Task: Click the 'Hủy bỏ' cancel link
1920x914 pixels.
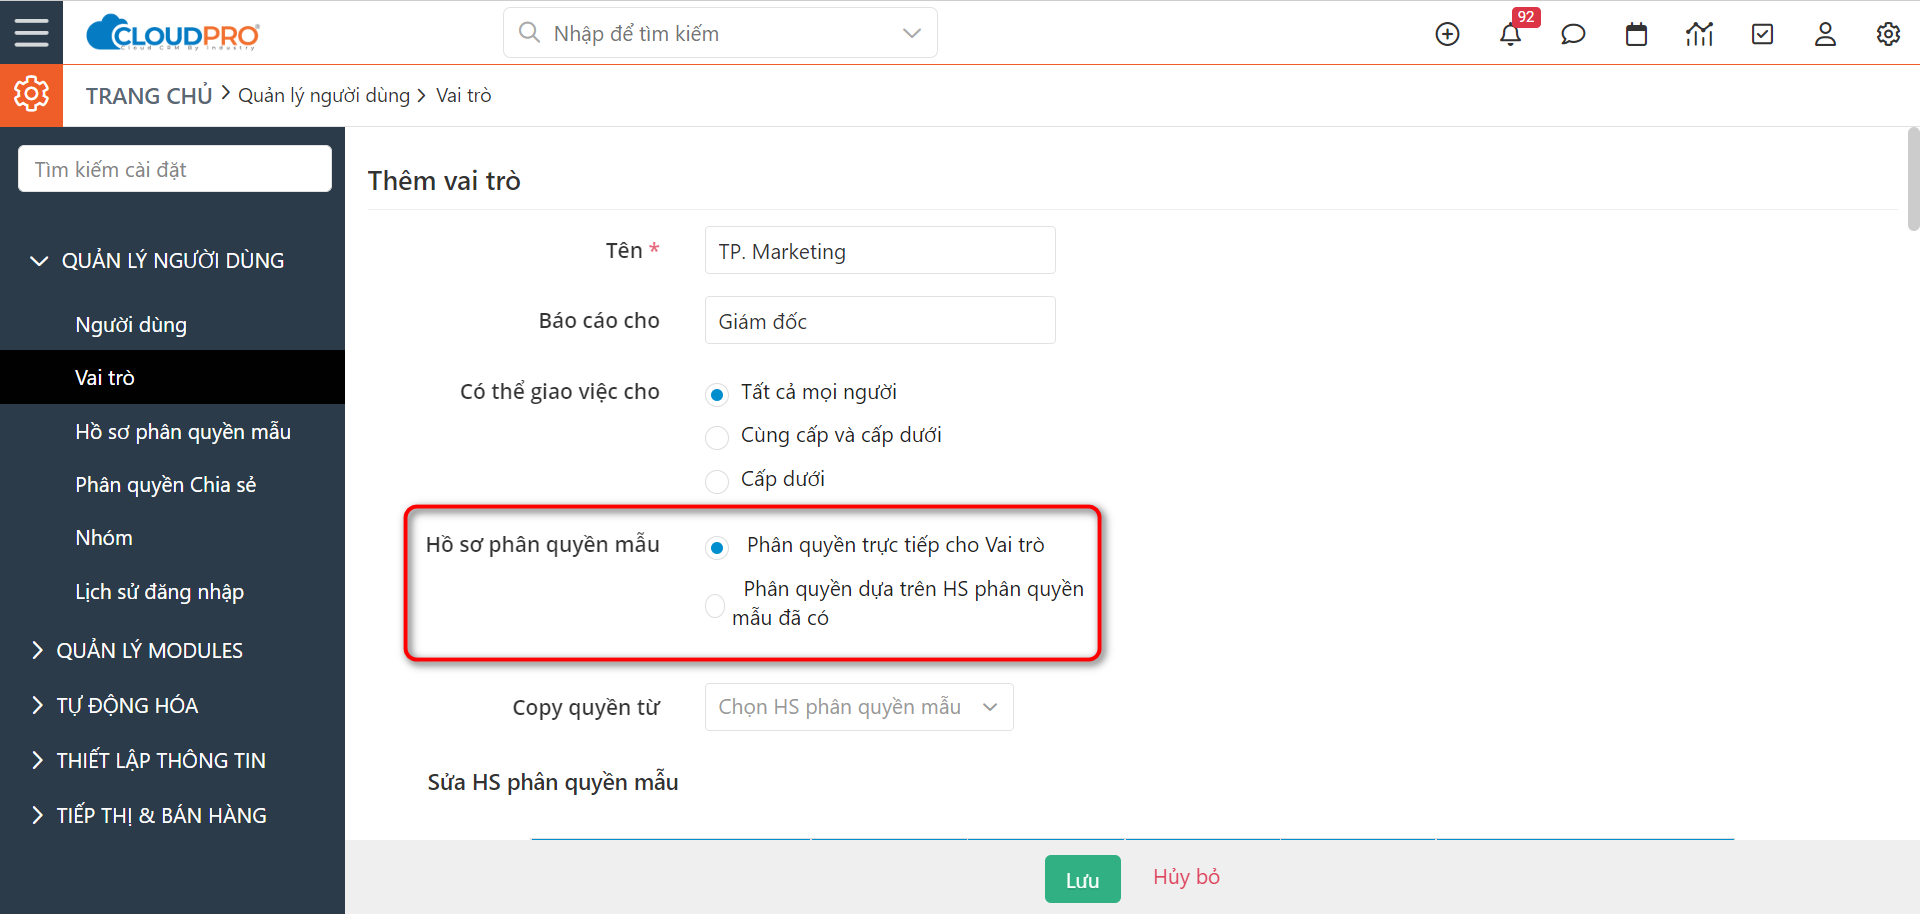Action: click(1186, 877)
